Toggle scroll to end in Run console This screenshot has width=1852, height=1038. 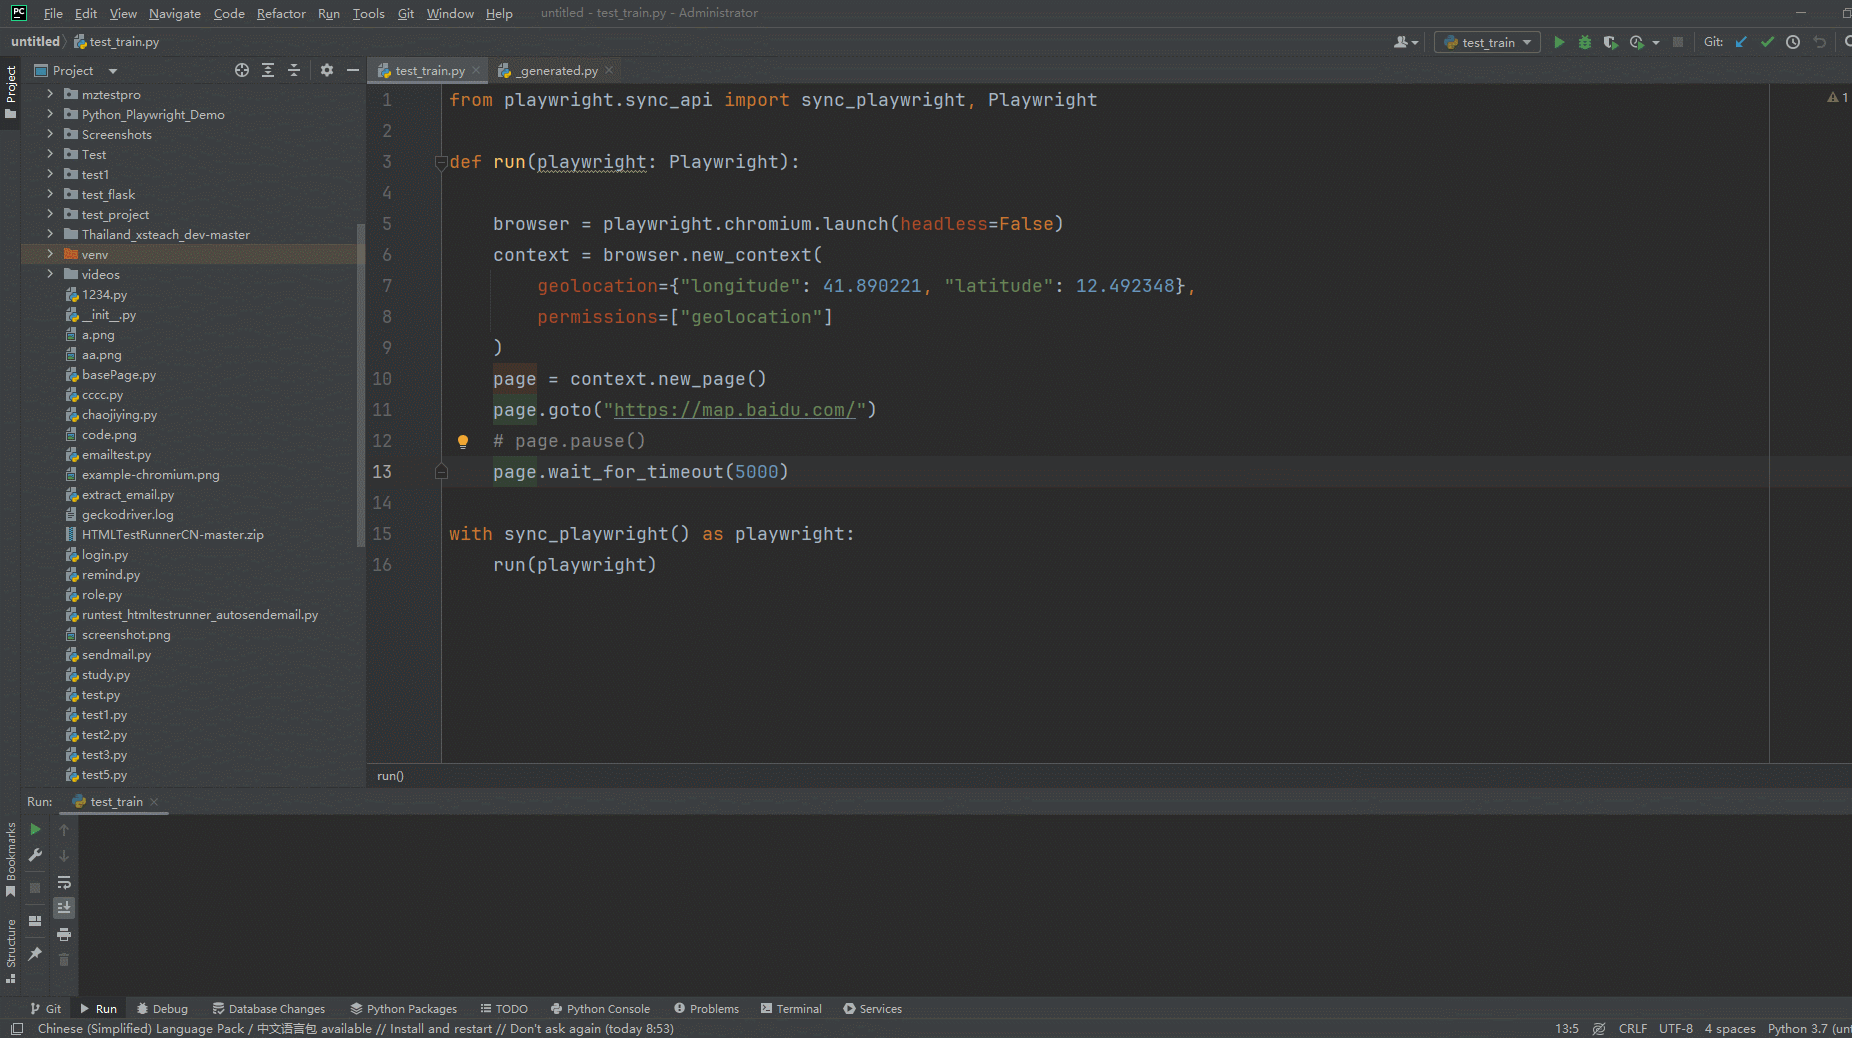click(x=64, y=908)
